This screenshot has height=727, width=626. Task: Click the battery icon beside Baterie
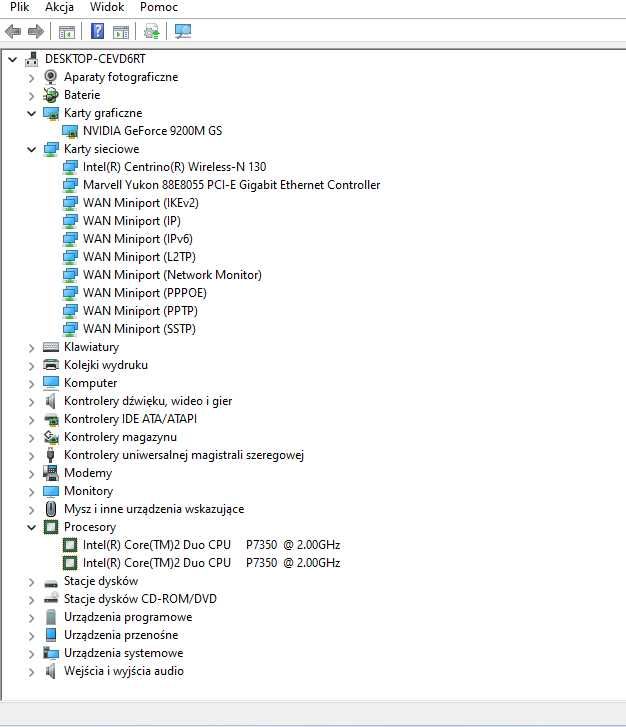click(x=51, y=95)
